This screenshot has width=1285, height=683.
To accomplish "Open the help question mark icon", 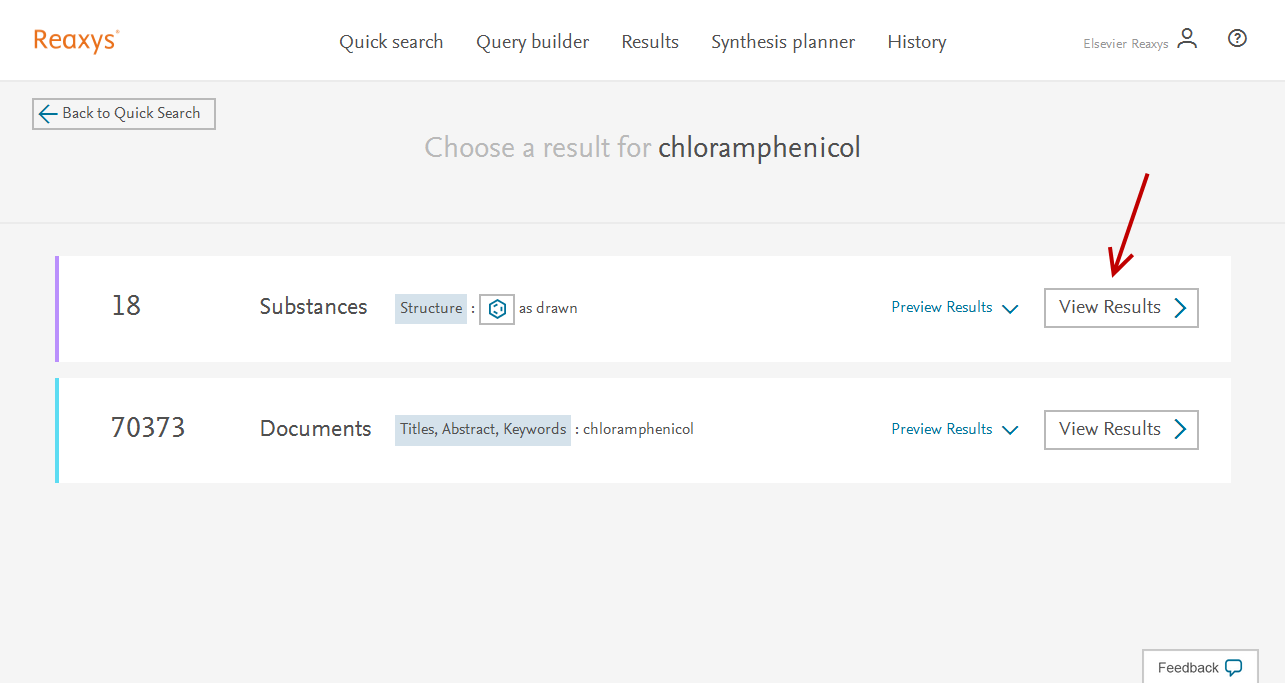I will [1237, 39].
